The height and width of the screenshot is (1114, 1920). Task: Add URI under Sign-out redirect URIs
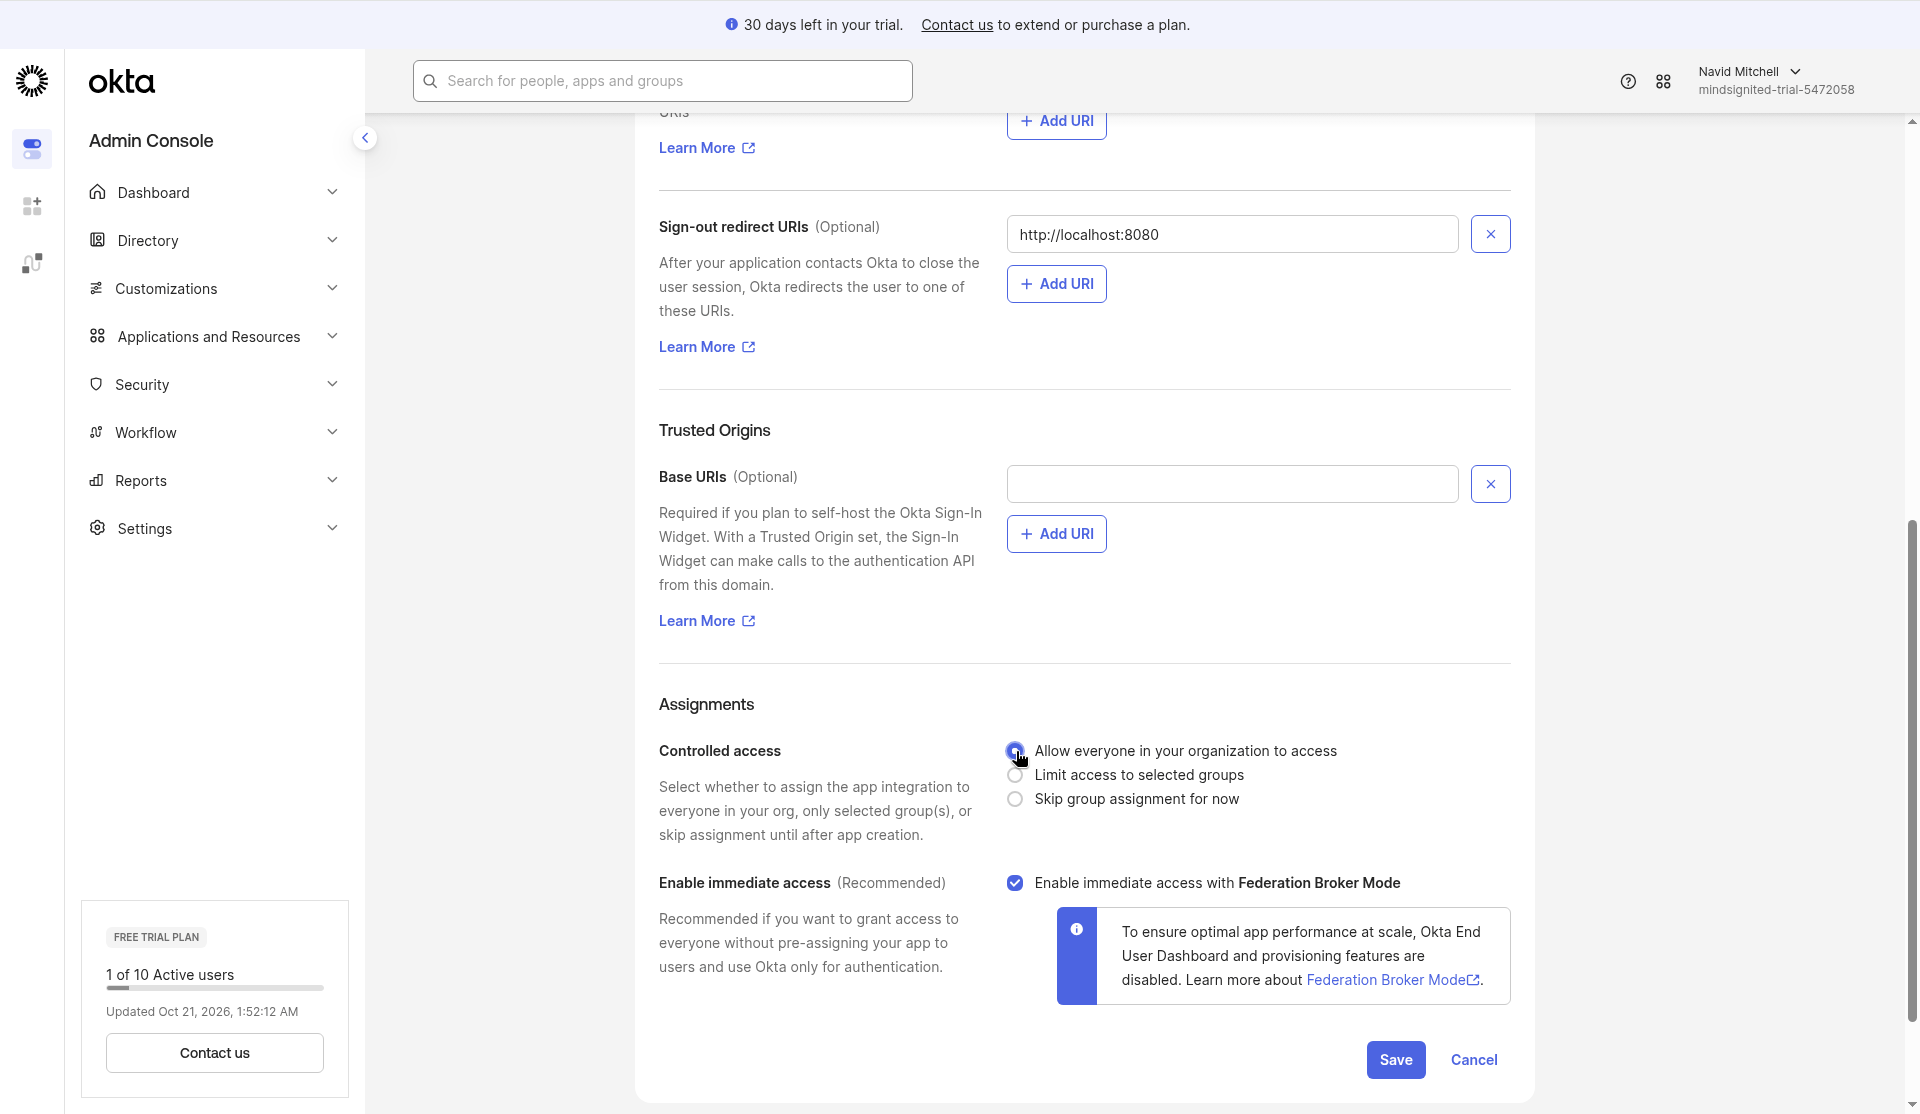(x=1057, y=284)
